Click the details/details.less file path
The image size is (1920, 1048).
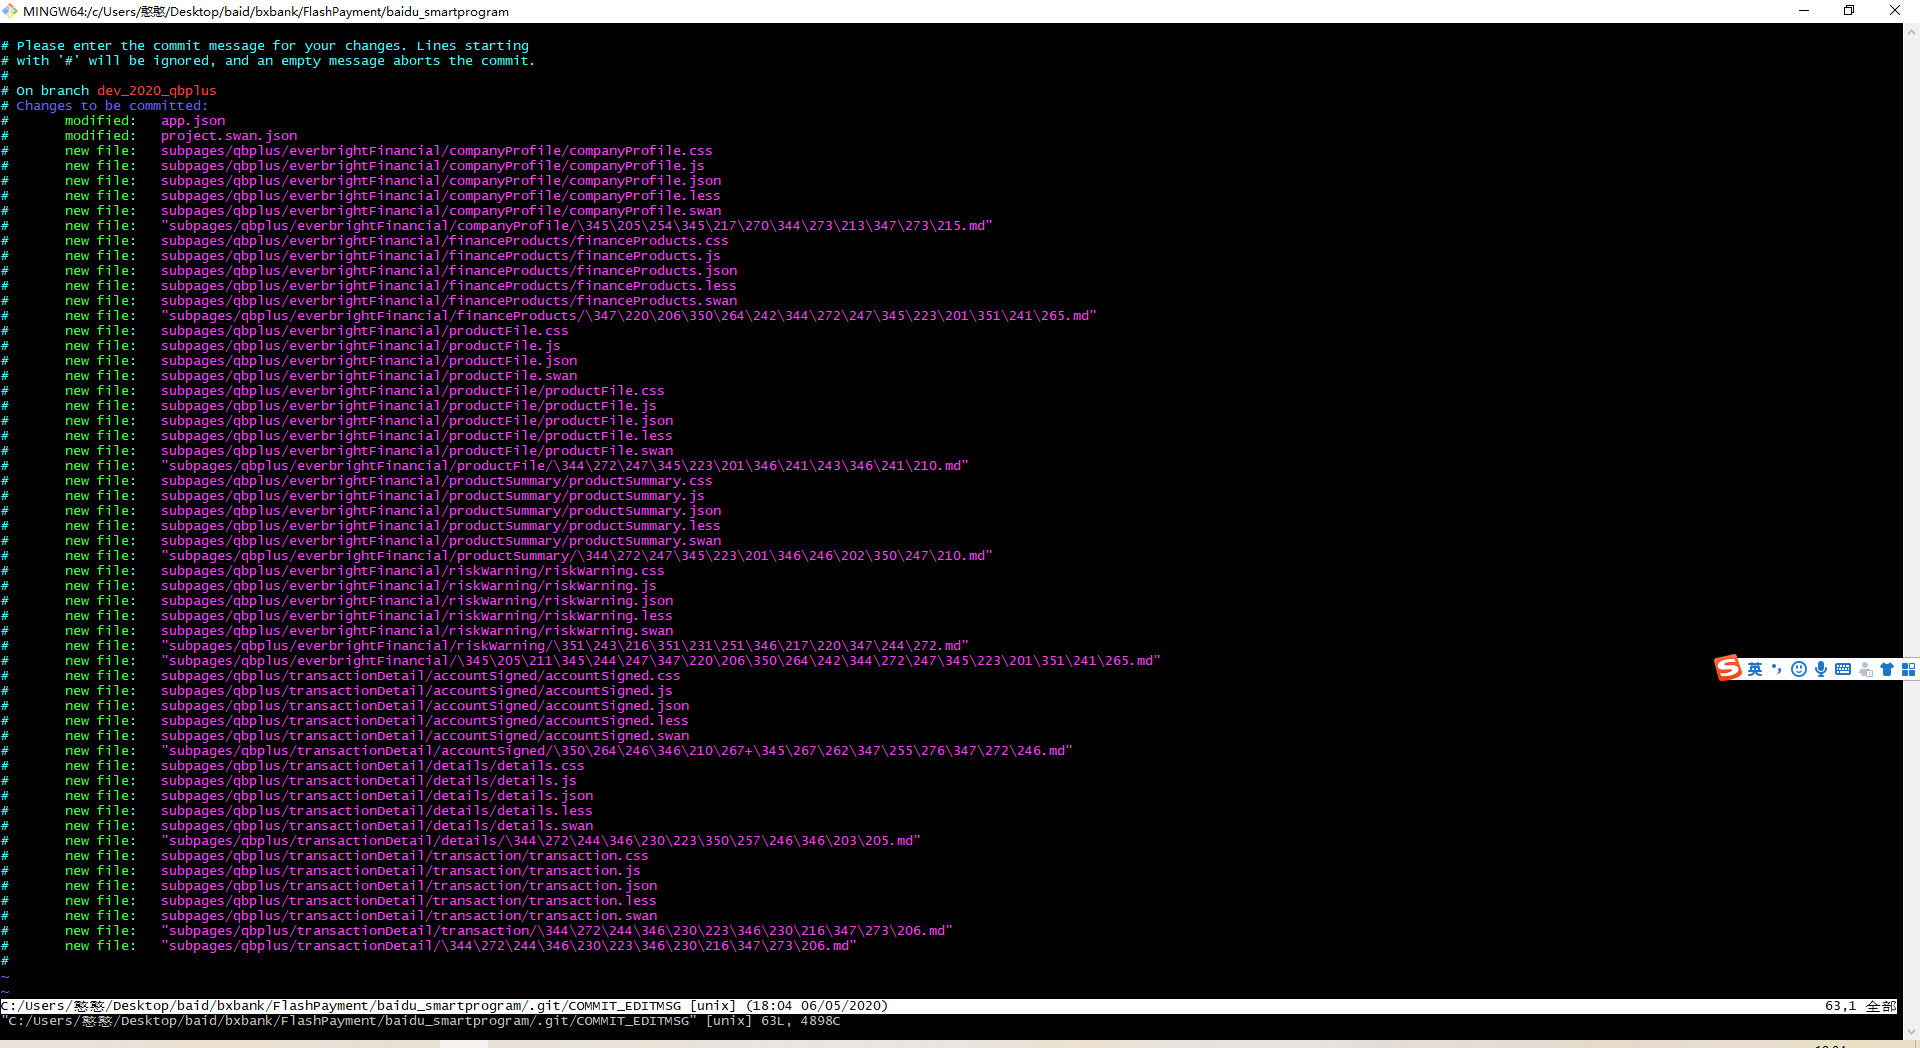click(x=377, y=811)
